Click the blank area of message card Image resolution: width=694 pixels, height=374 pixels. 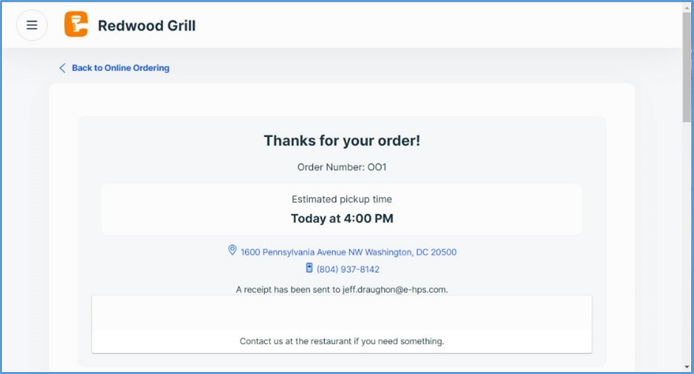[342, 314]
